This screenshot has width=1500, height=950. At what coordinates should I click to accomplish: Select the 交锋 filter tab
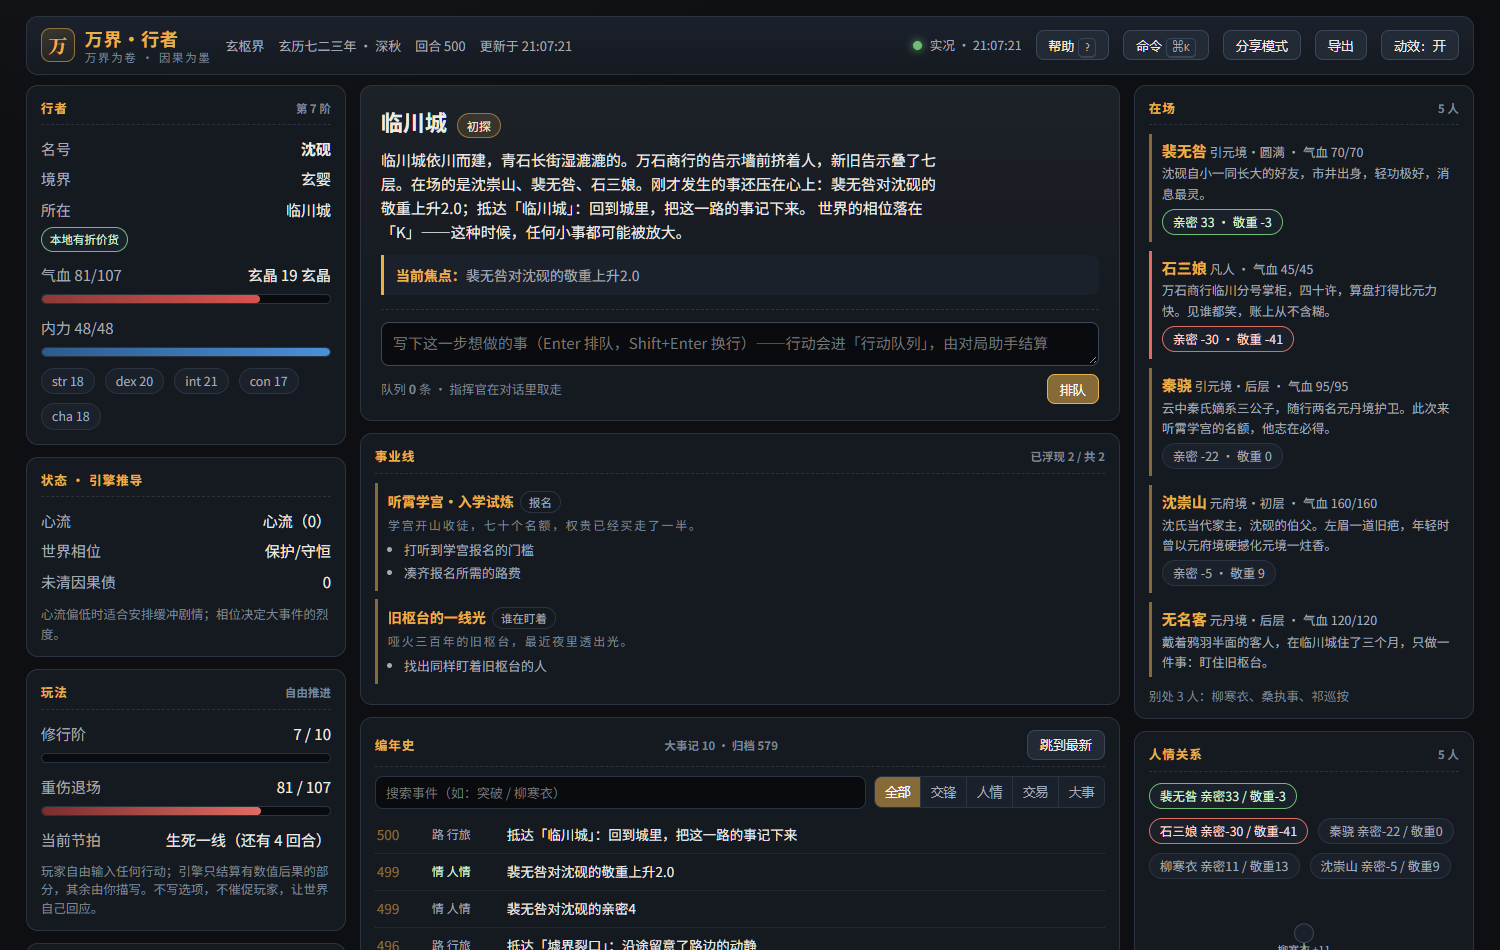pos(944,792)
